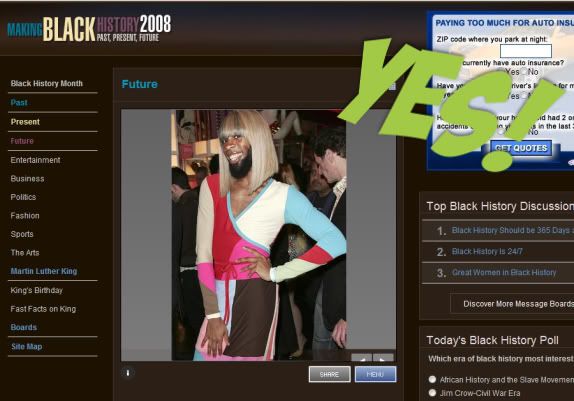Open Fast Facts on King

pyautogui.click(x=43, y=309)
